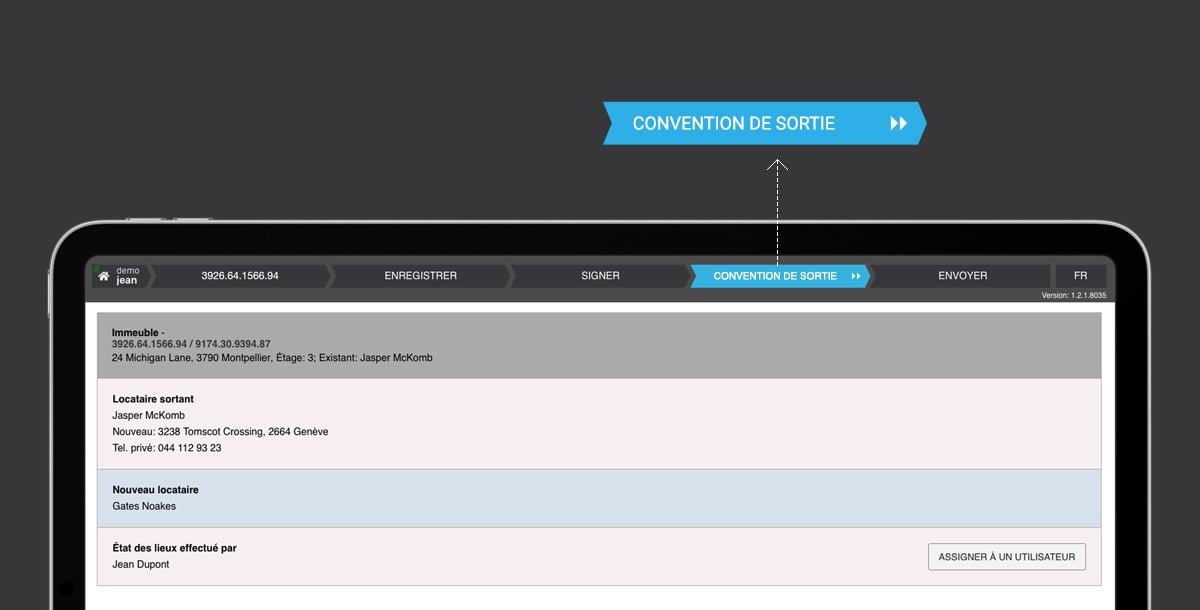Click the phone number Tel. privé: 044 112 93 23
The image size is (1200, 610).
167,448
